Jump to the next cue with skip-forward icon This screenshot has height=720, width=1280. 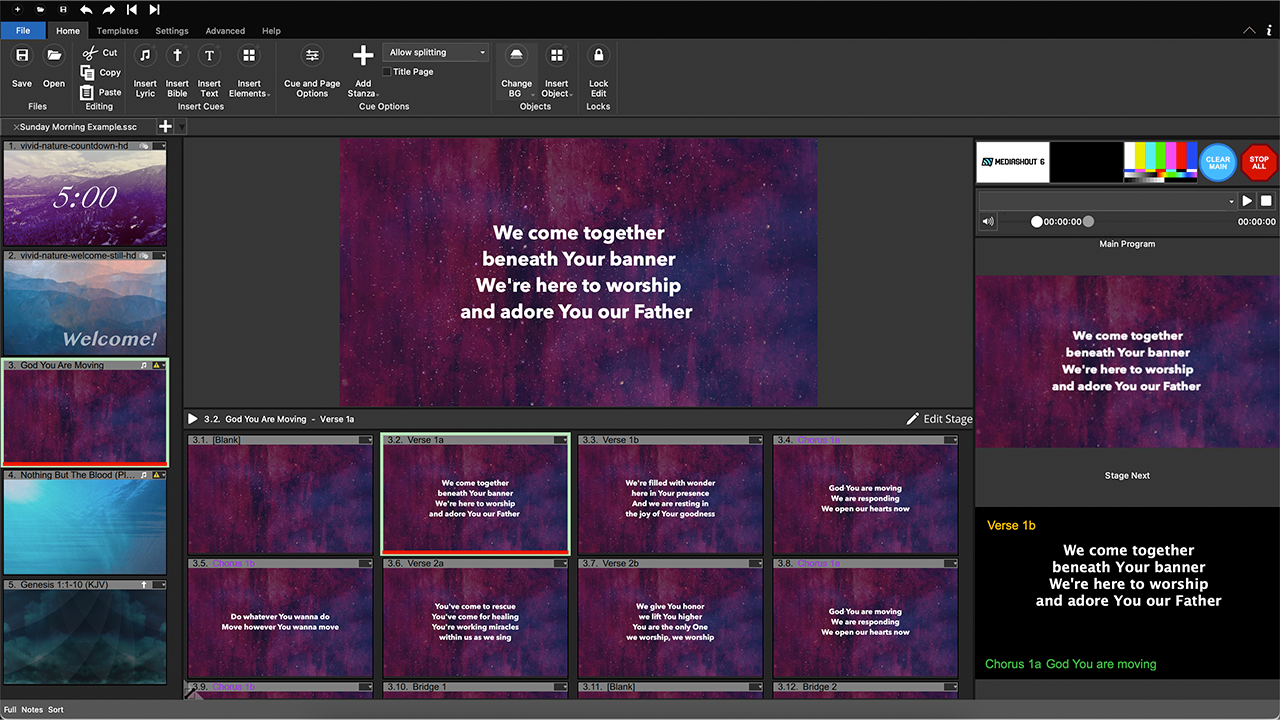(x=154, y=10)
